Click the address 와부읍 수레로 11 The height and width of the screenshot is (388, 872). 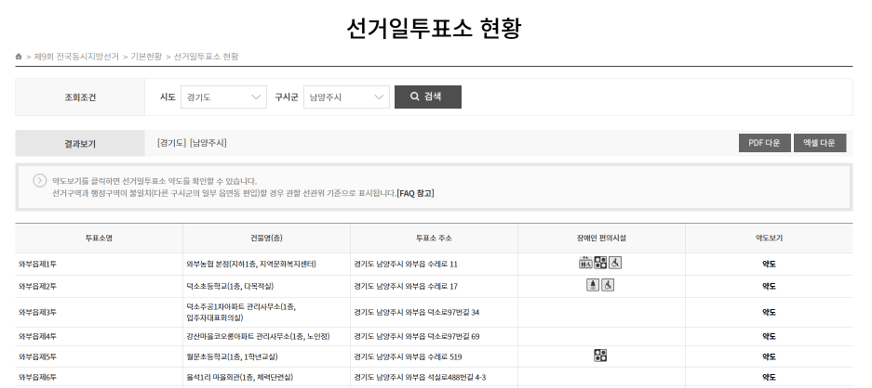[x=405, y=264]
